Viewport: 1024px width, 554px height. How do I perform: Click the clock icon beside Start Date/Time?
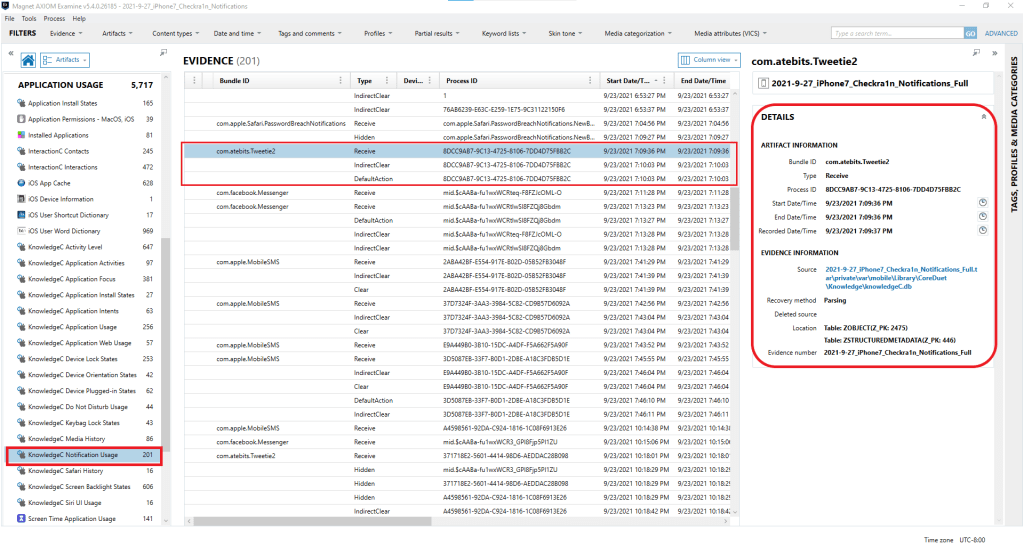[983, 203]
